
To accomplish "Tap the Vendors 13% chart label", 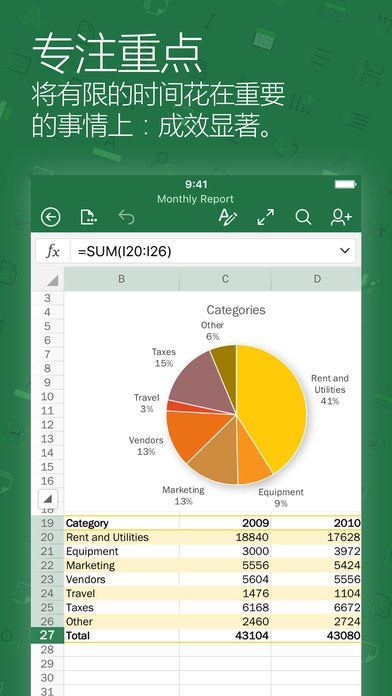I will click(146, 446).
